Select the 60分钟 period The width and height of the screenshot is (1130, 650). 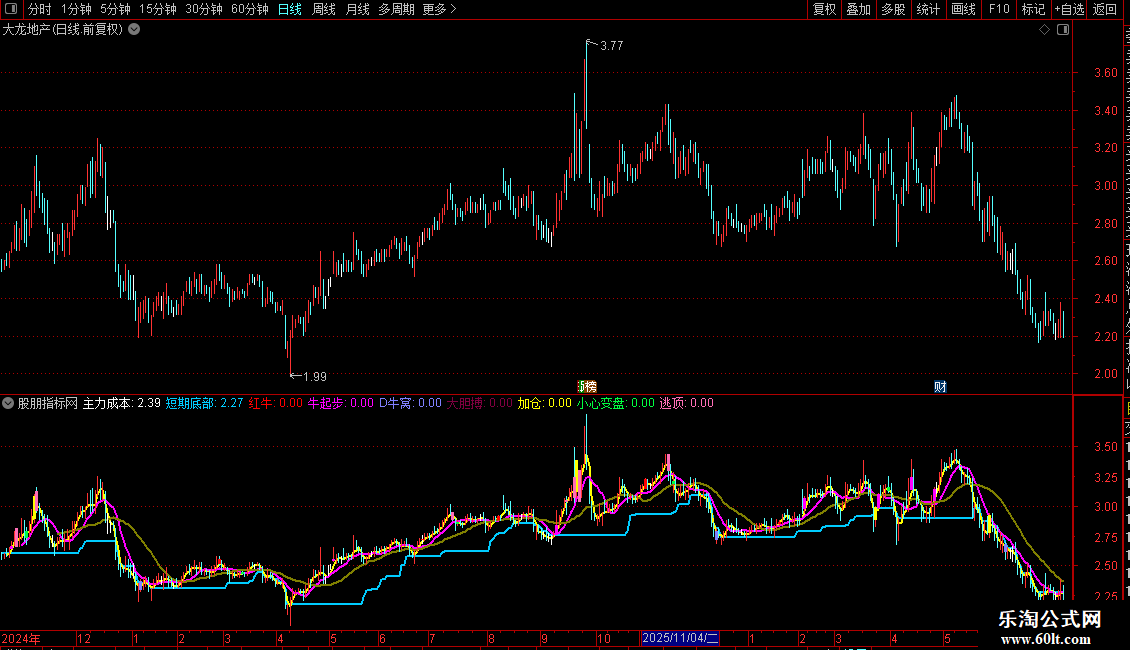[249, 9]
